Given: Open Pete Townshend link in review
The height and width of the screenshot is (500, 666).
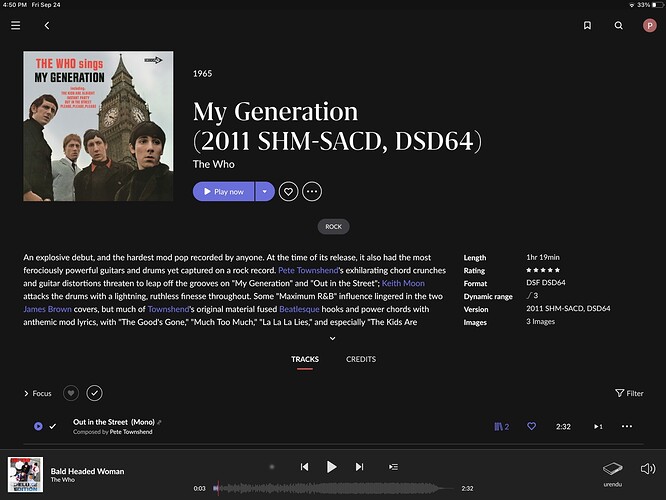Looking at the screenshot, I should tap(308, 270).
